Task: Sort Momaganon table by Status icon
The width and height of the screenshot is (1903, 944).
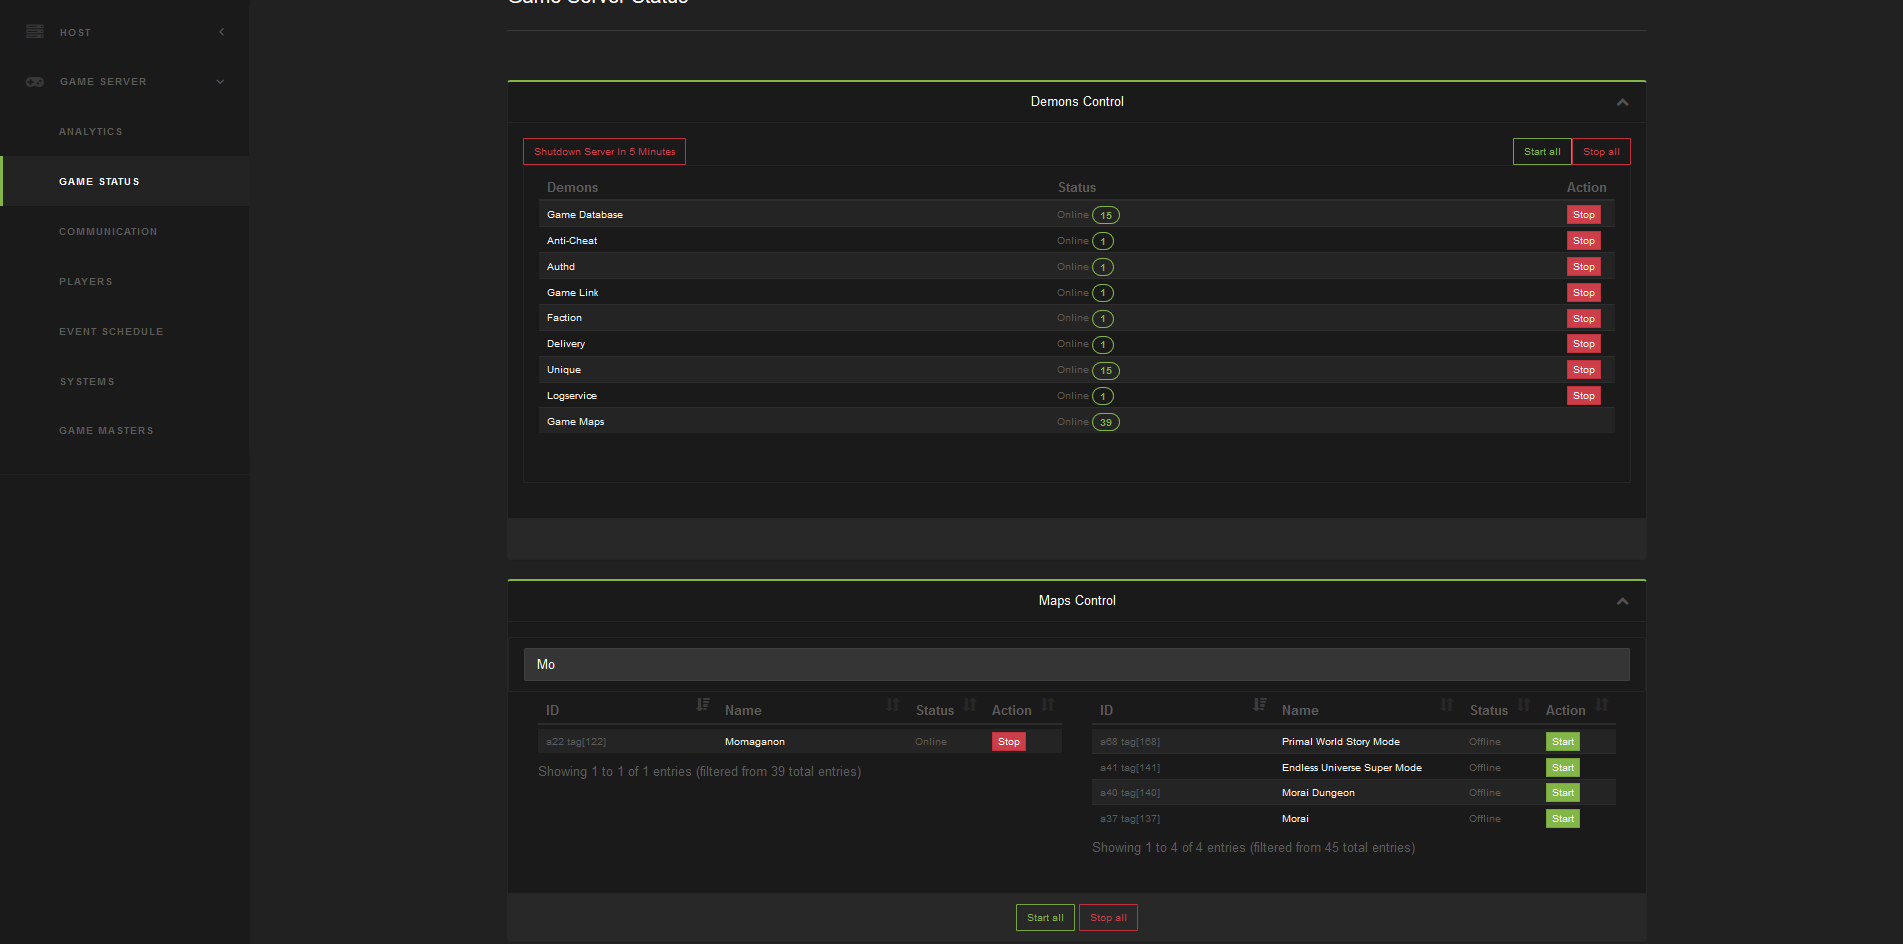Action: tap(970, 705)
